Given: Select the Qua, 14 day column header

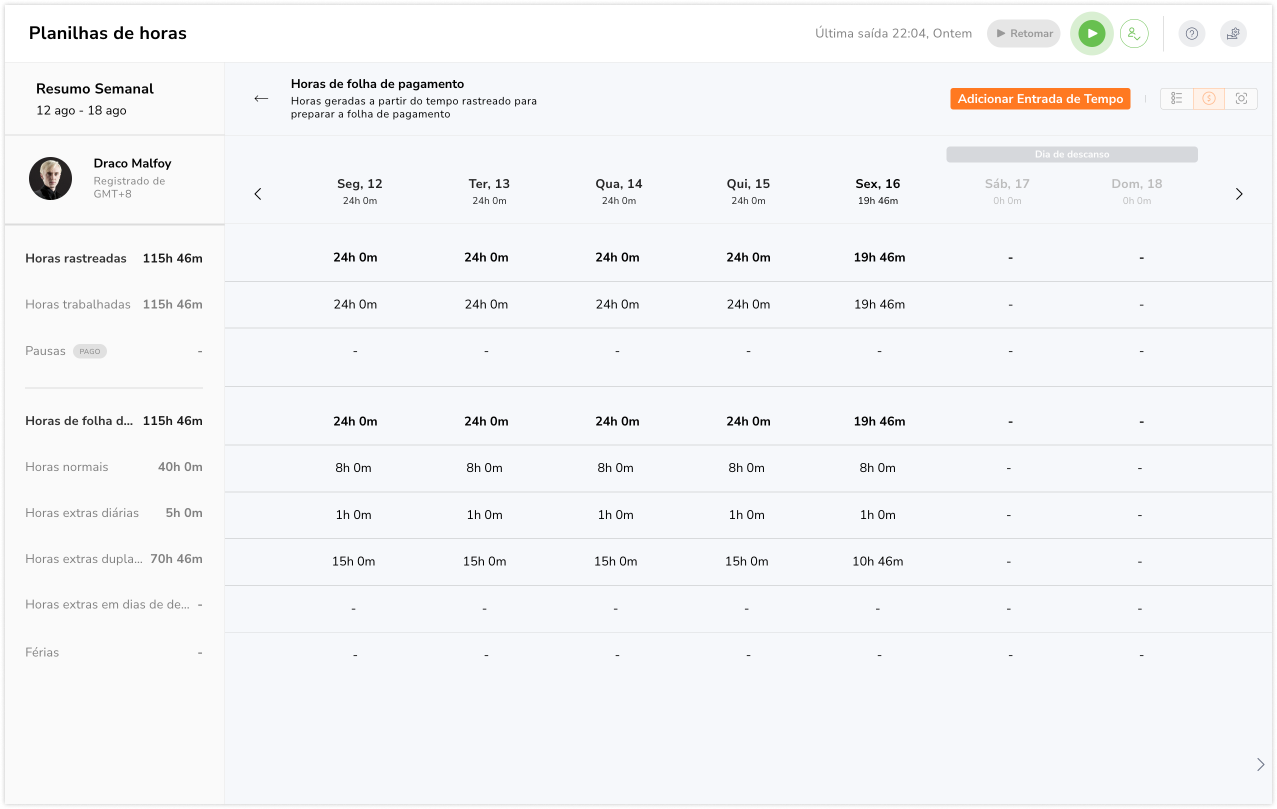Looking at the screenshot, I should [619, 191].
